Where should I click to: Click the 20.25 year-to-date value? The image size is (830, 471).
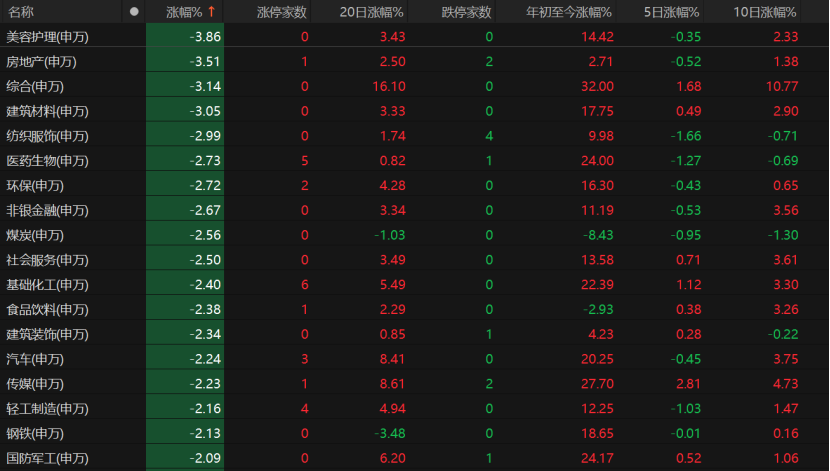597,359
